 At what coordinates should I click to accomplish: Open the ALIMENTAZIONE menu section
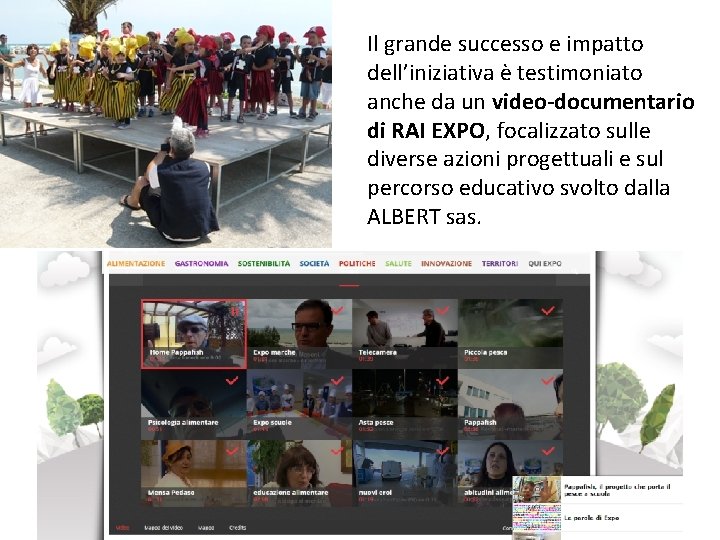[x=135, y=264]
